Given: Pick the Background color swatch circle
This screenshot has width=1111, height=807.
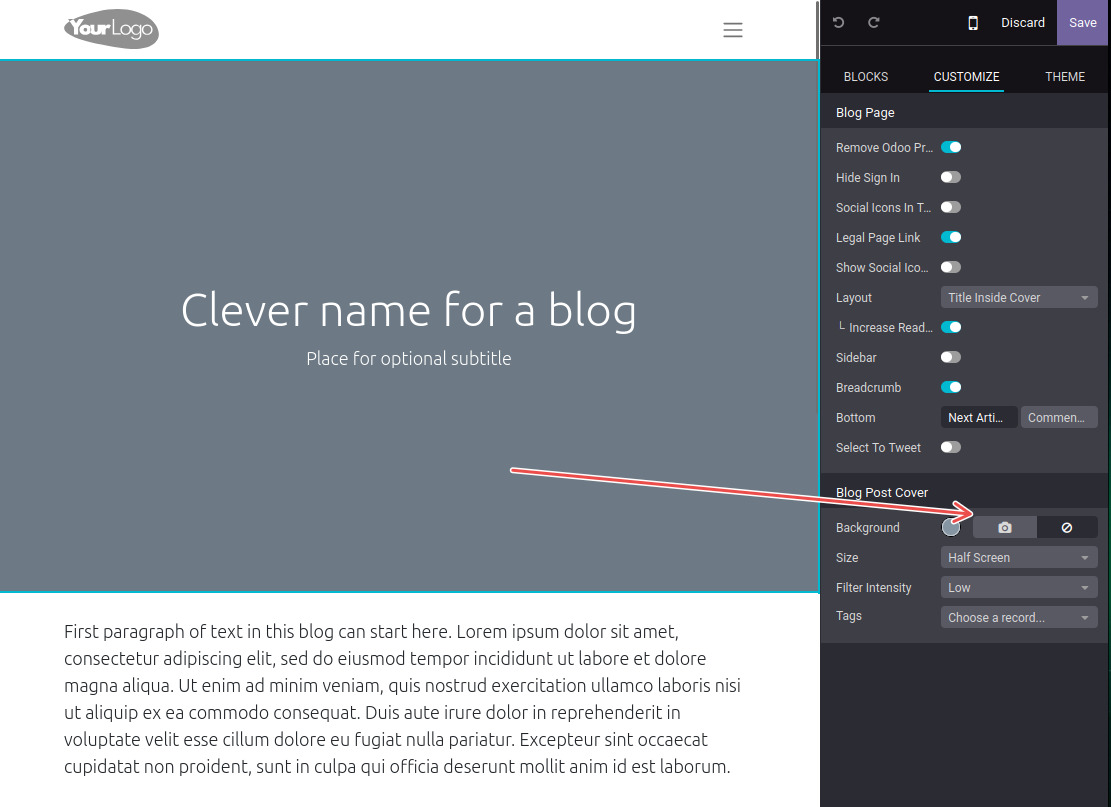Looking at the screenshot, I should (x=951, y=527).
